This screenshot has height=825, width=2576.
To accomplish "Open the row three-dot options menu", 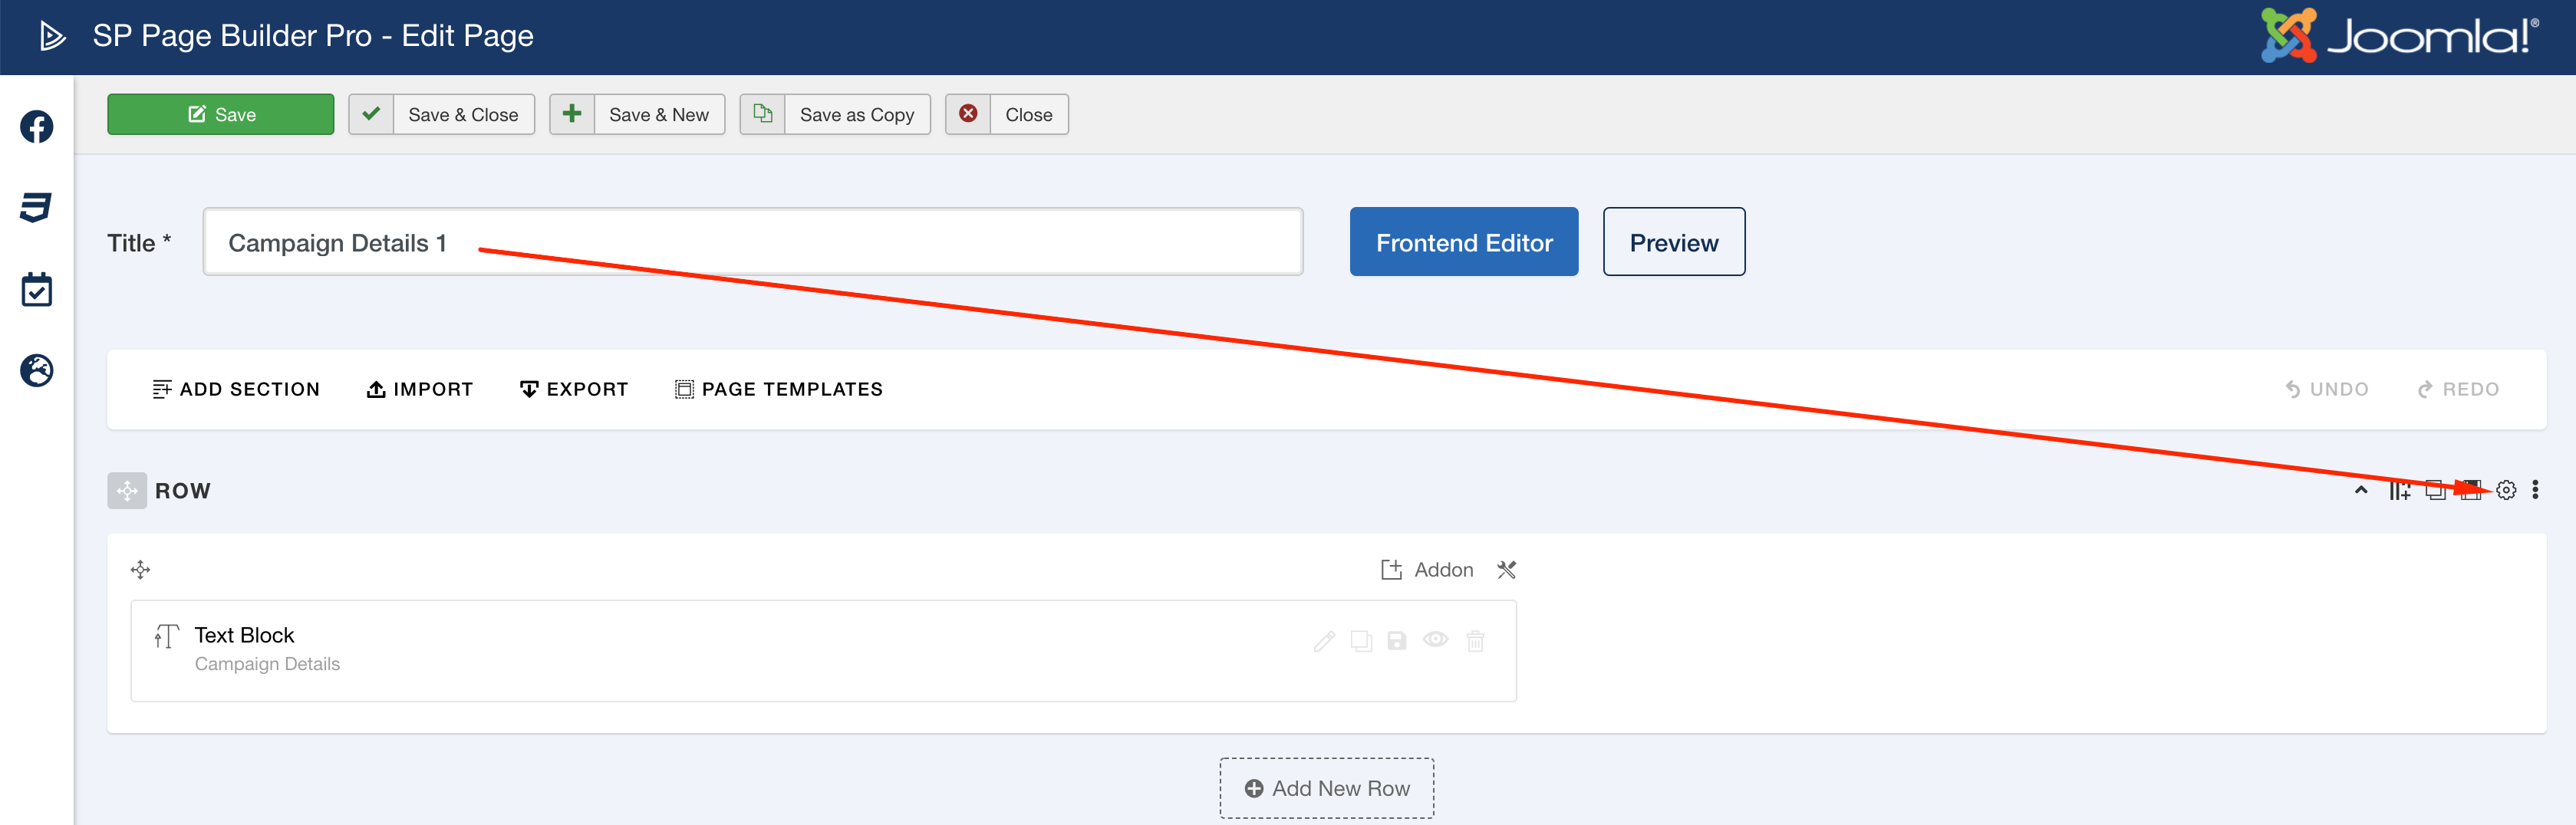I will (2537, 490).
